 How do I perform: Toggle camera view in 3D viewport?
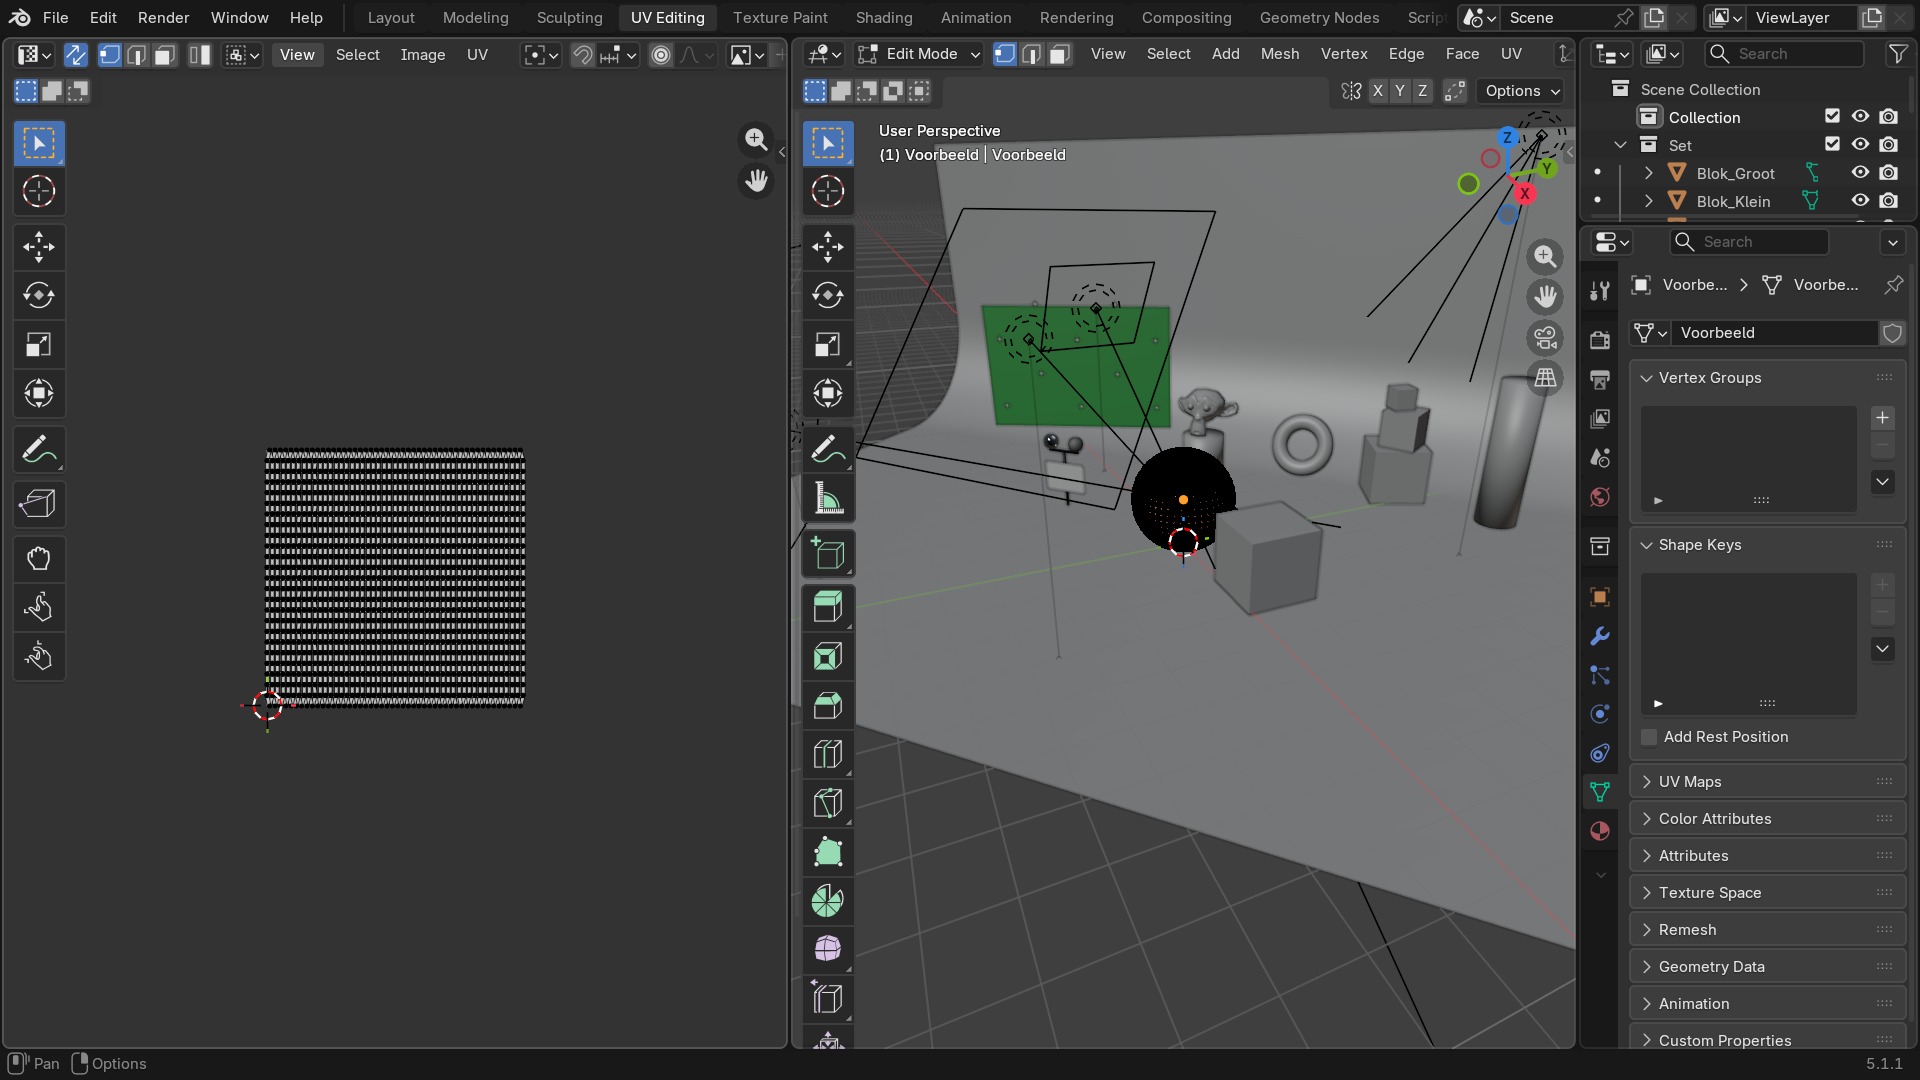pyautogui.click(x=1545, y=338)
